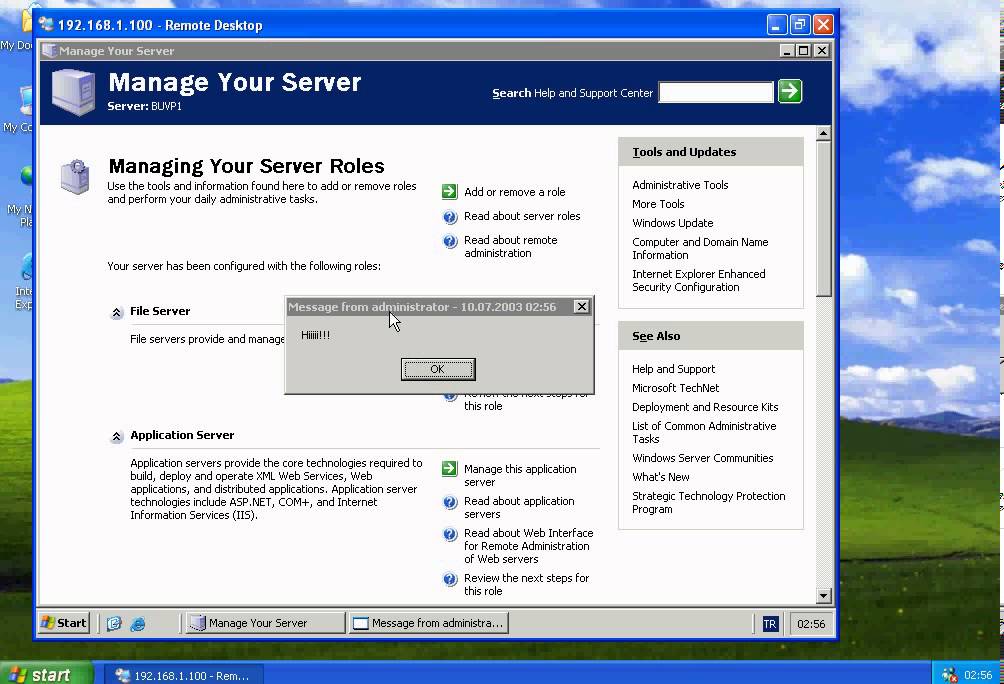Viewport: 1004px width, 684px height.
Task: Click help icon beside bottom Review the next steps
Action: (450, 579)
